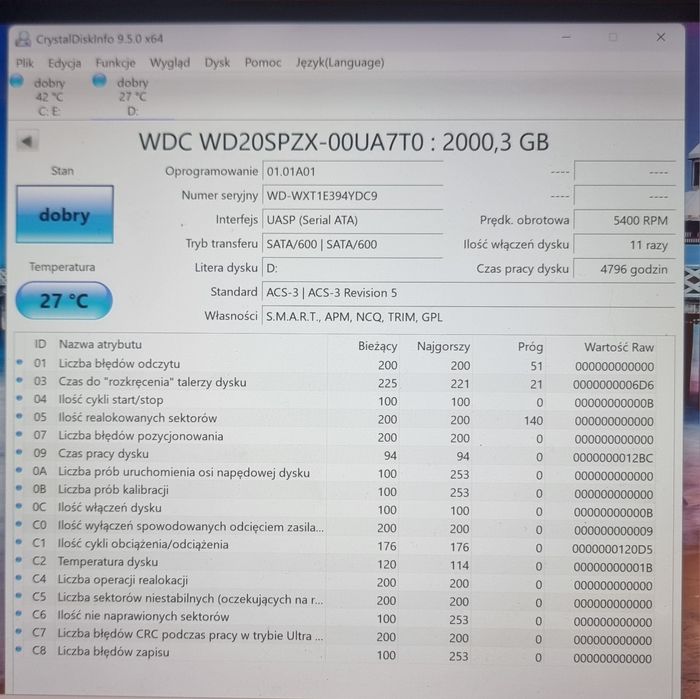700x699 pixels.
Task: Click the blue health orb above C: E:
Action: 17,81
